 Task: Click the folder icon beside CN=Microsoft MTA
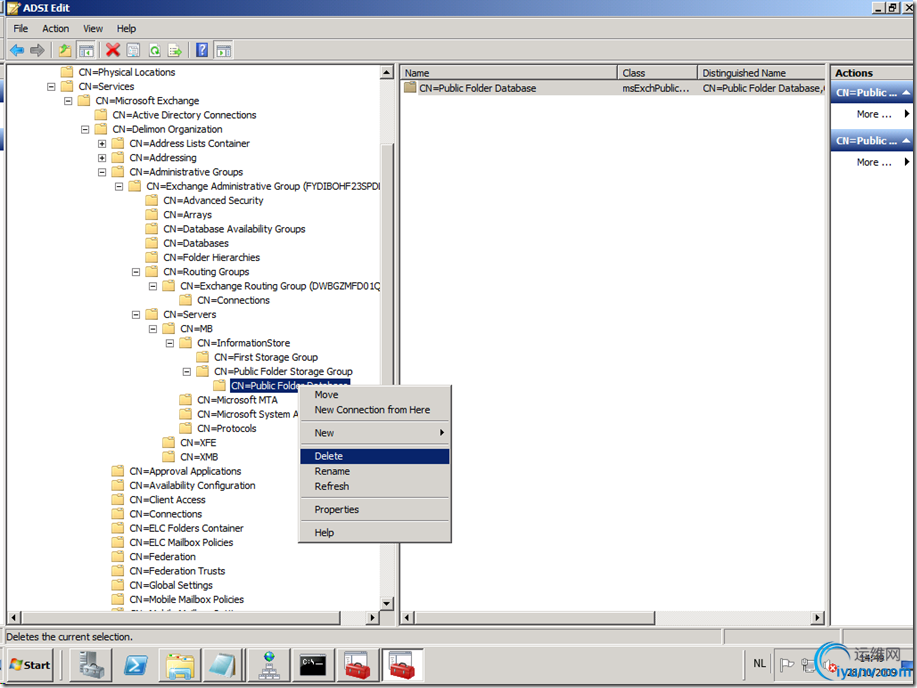pyautogui.click(x=185, y=400)
